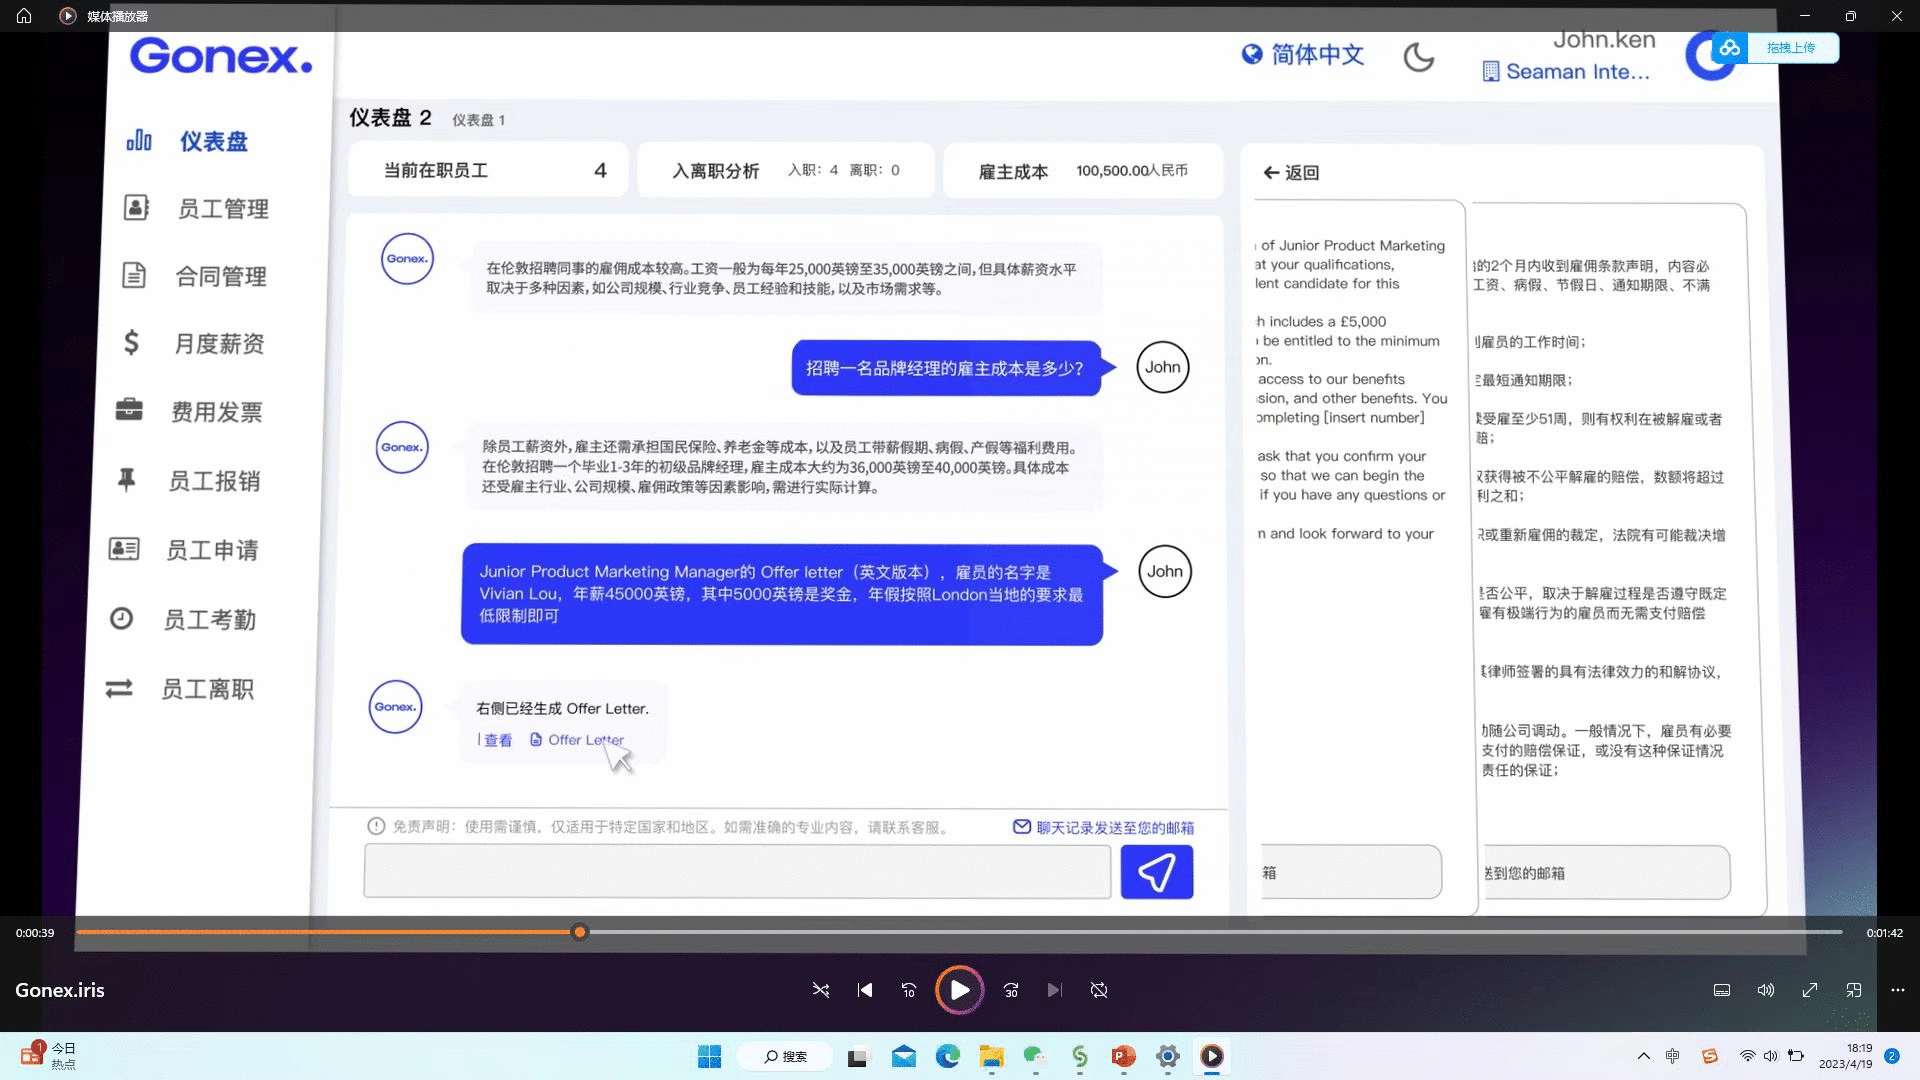1920x1080 pixels.
Task: Open the 简体中文 language selector
Action: click(x=1301, y=55)
